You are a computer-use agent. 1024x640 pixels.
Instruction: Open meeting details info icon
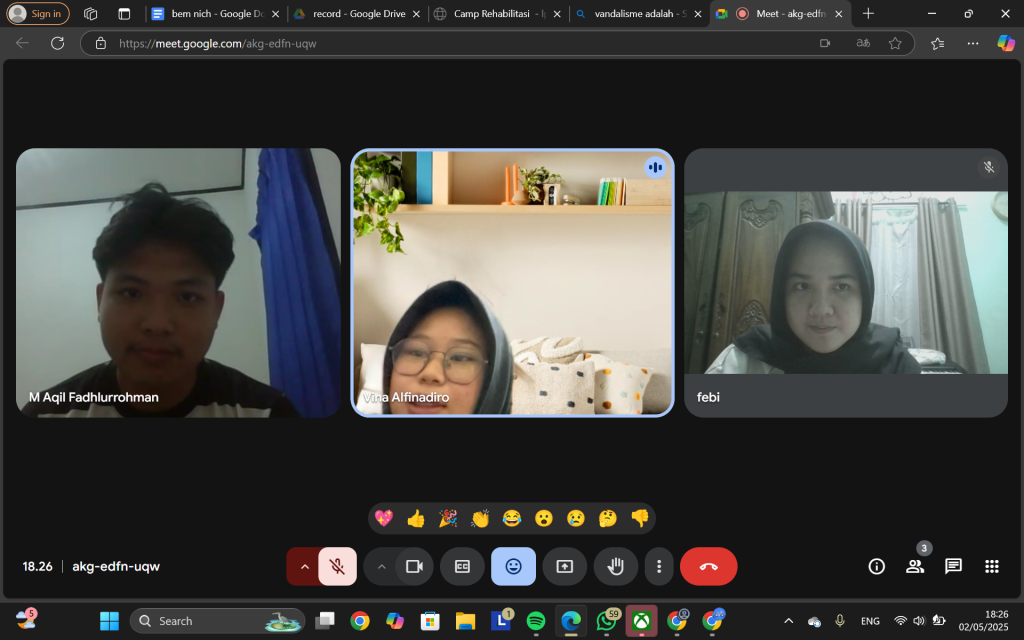point(876,566)
